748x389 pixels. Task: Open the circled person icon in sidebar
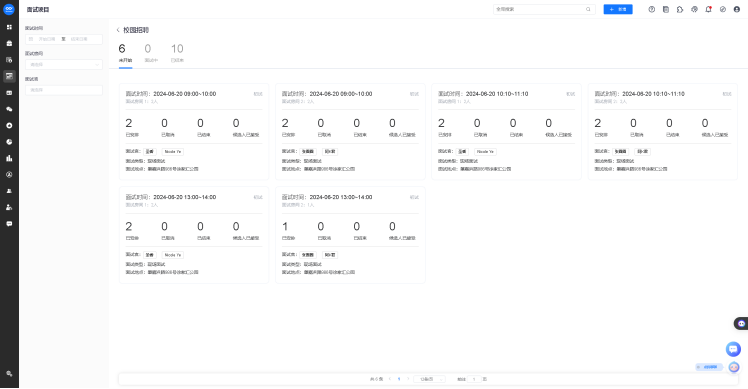[x=9, y=175]
